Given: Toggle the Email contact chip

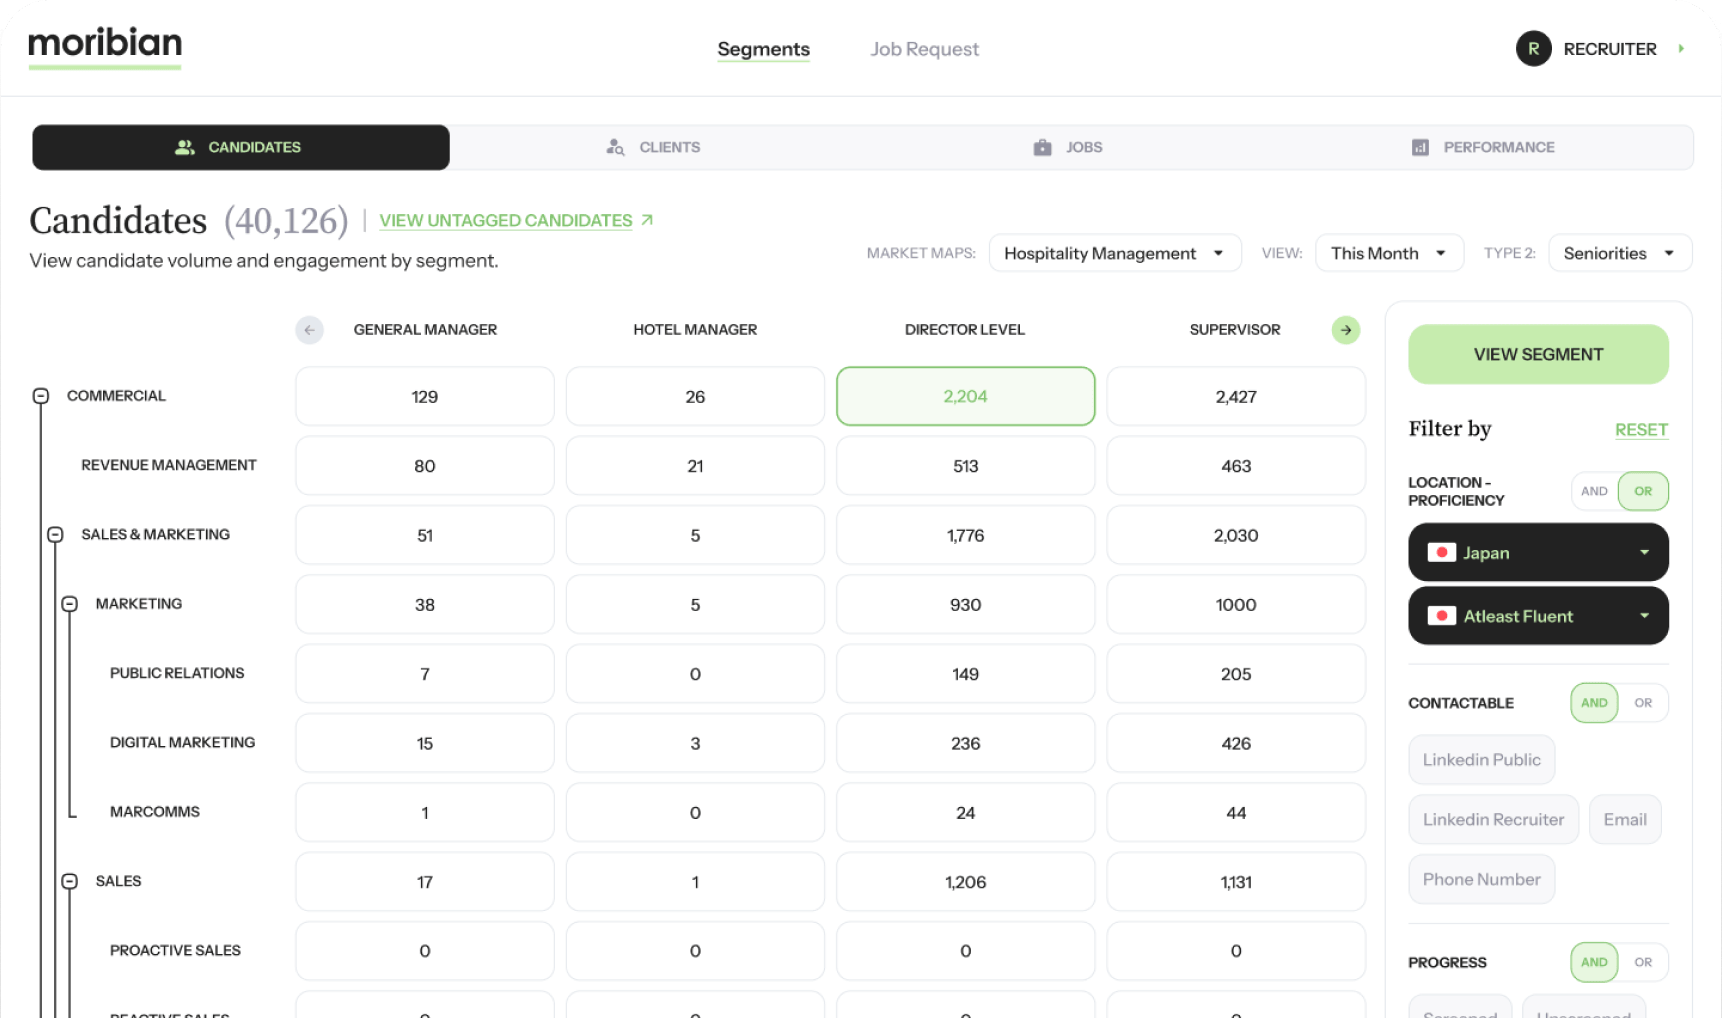Looking at the screenshot, I should pos(1624,819).
